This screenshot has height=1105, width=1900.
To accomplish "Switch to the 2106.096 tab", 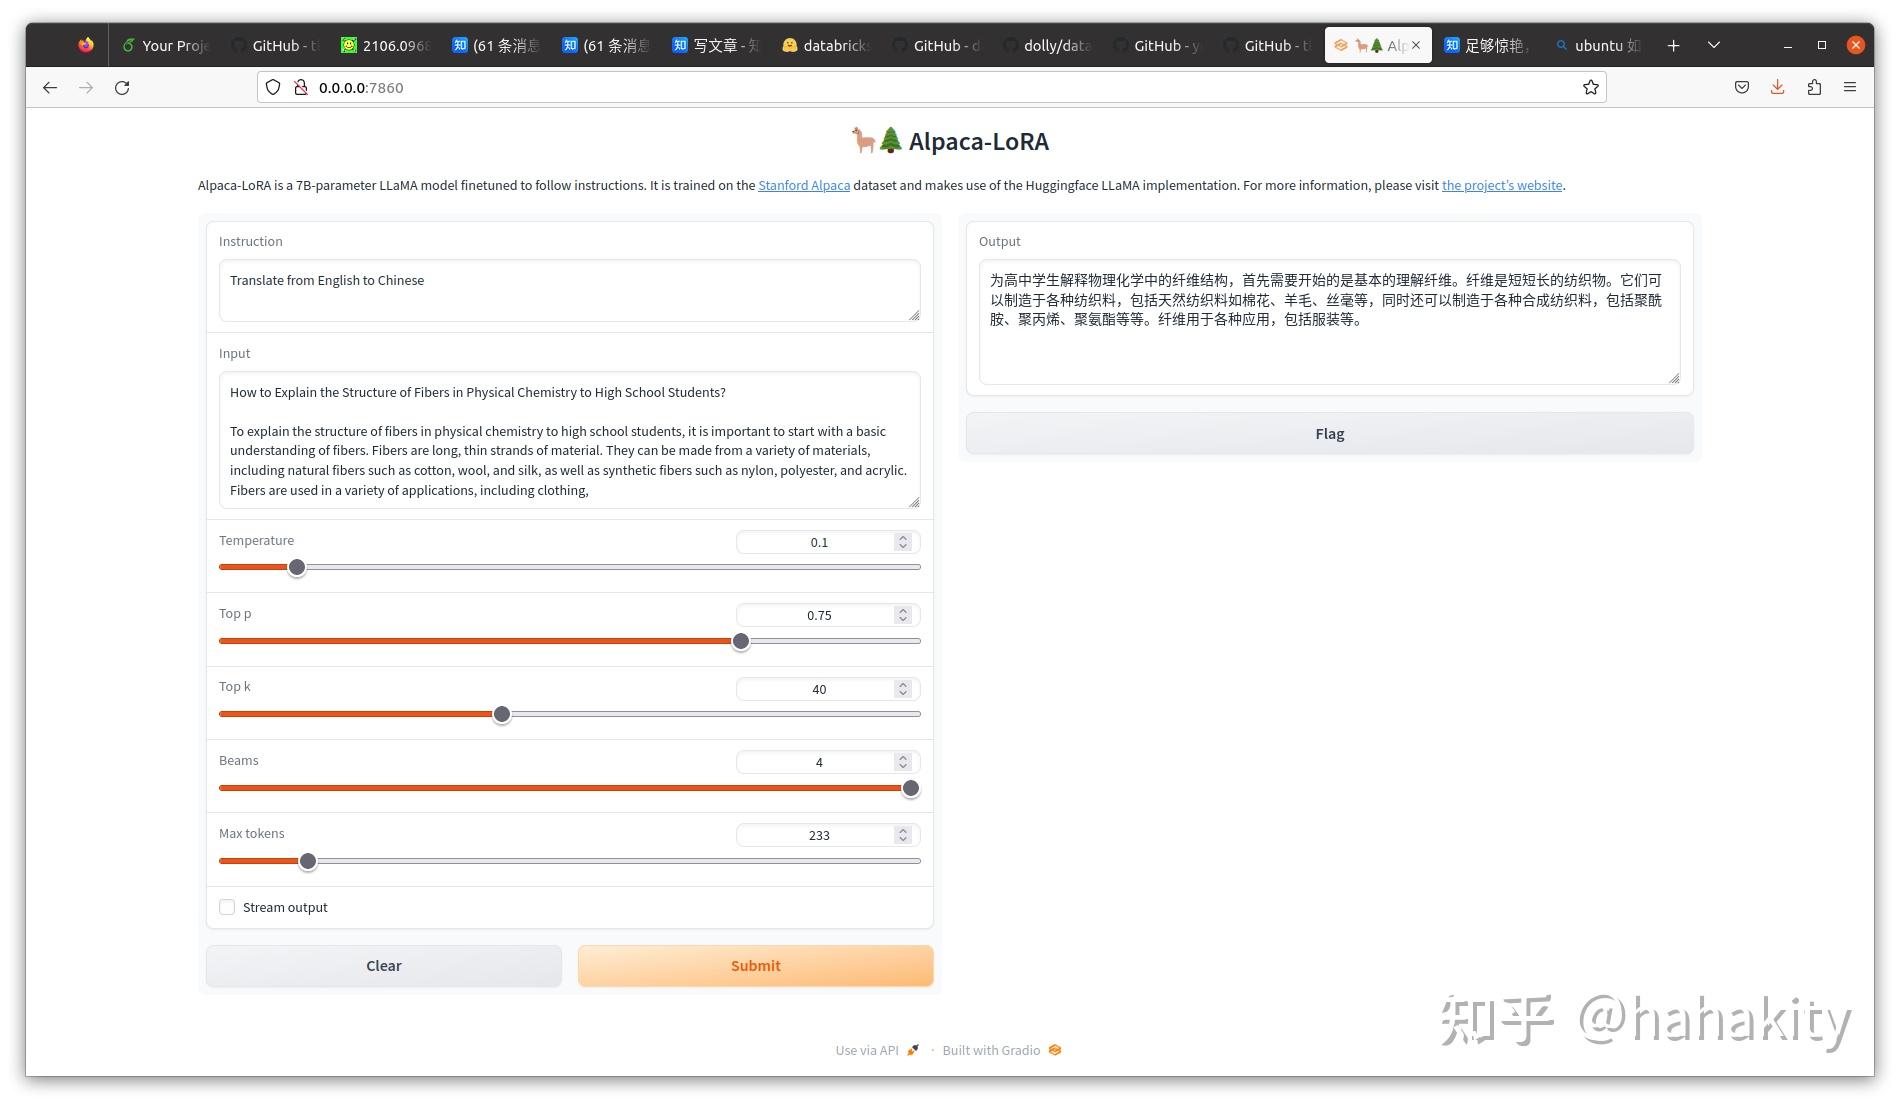I will (385, 45).
